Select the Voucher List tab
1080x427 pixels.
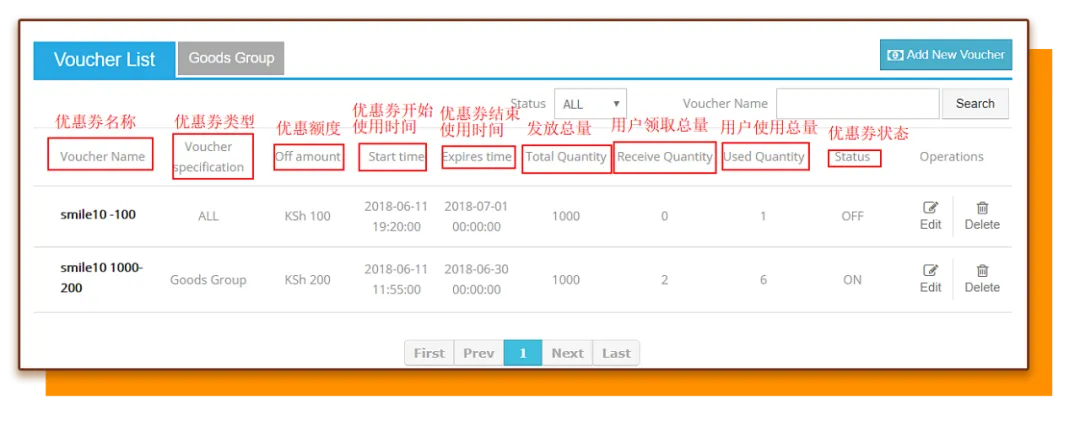pyautogui.click(x=105, y=60)
